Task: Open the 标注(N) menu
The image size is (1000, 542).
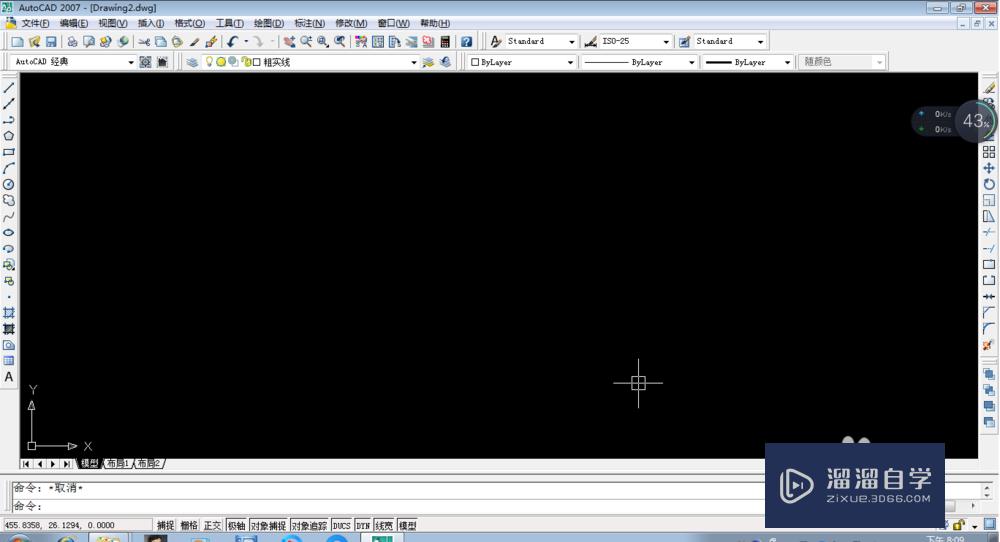Action: (309, 23)
